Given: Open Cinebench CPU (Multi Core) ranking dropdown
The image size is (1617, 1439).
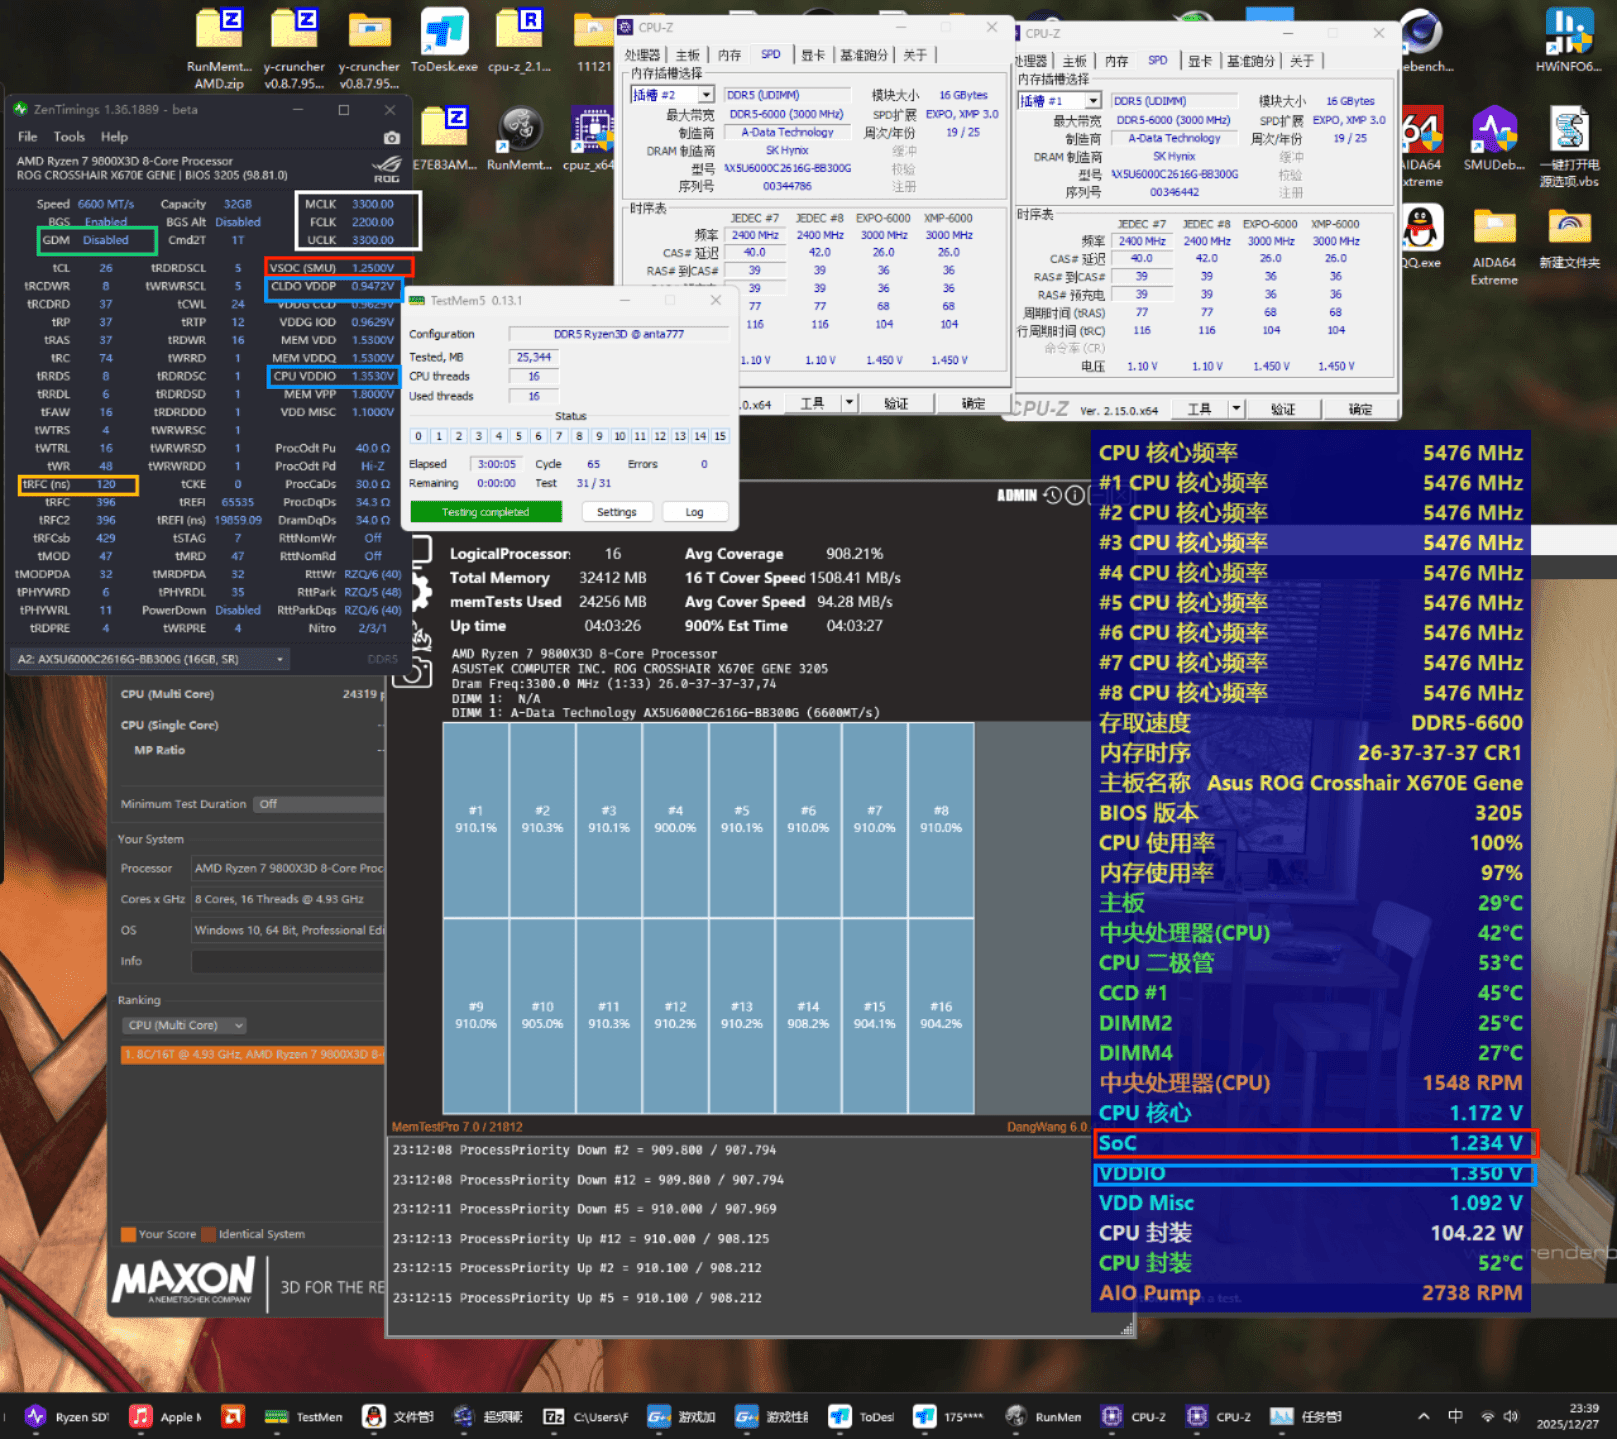Looking at the screenshot, I should pyautogui.click(x=184, y=1025).
